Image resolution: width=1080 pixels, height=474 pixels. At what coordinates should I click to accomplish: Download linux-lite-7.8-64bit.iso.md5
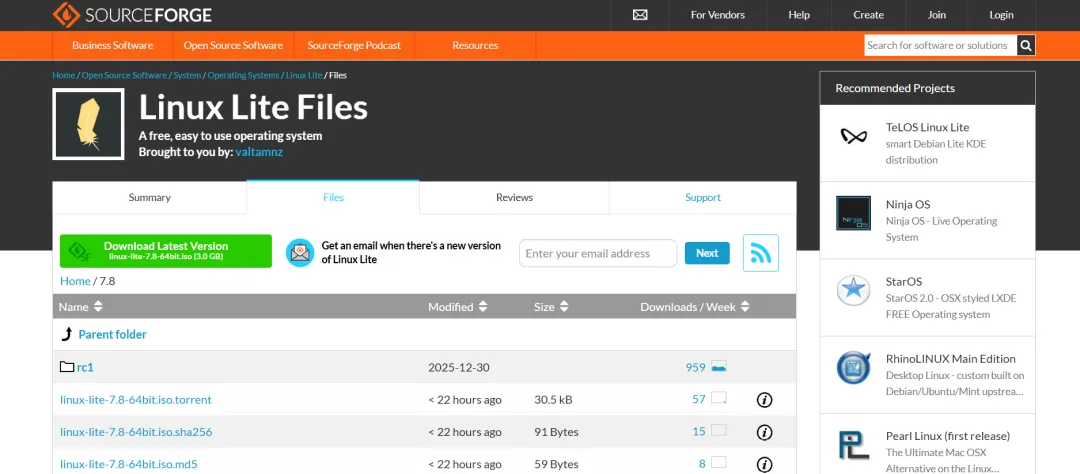[129, 464]
